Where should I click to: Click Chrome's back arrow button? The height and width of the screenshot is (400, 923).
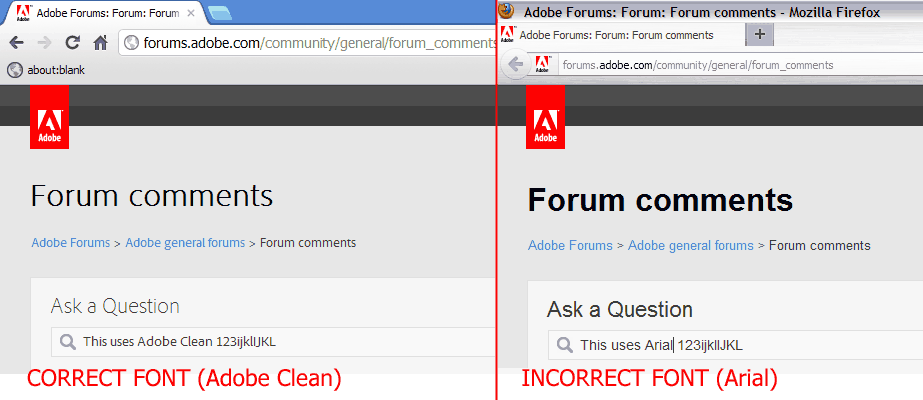click(16, 42)
